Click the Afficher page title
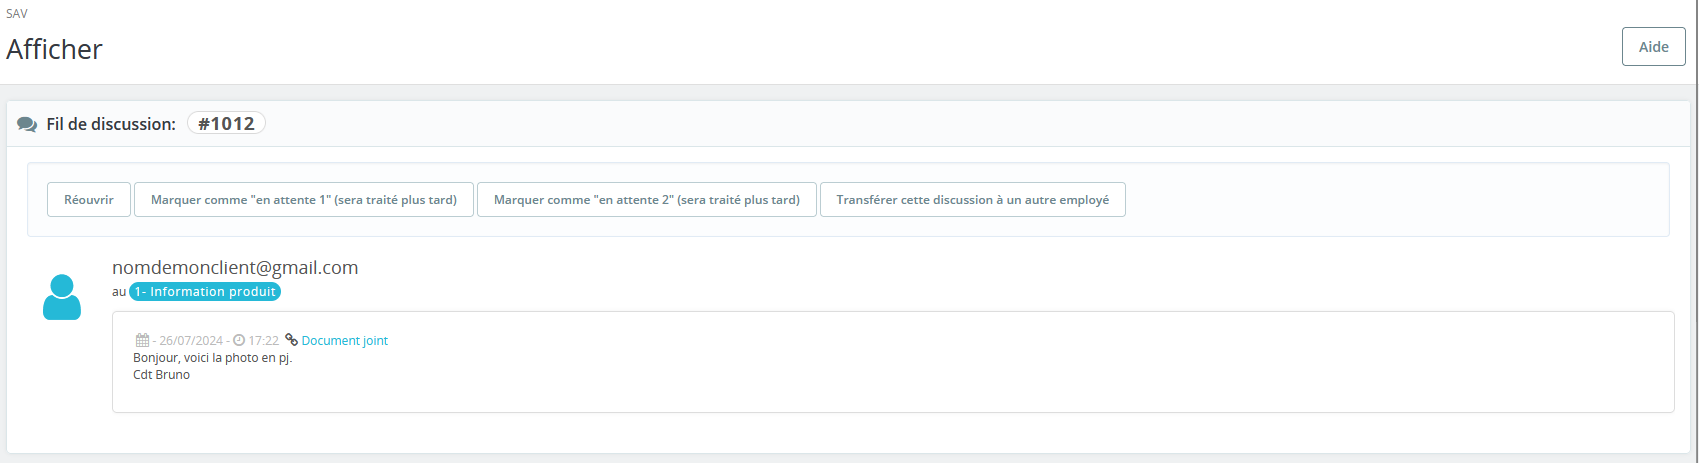 point(54,49)
